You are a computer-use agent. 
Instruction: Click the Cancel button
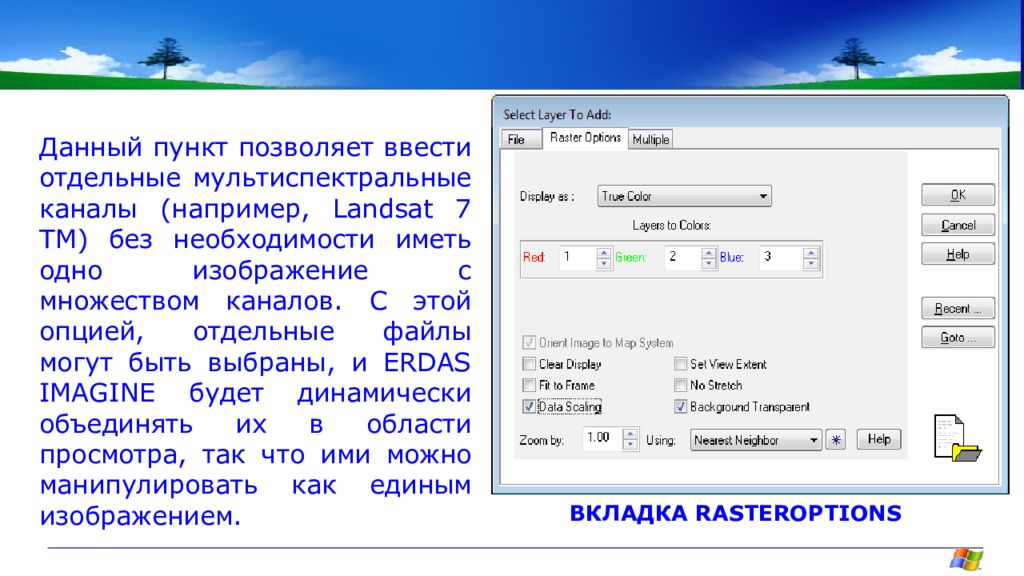(958, 226)
